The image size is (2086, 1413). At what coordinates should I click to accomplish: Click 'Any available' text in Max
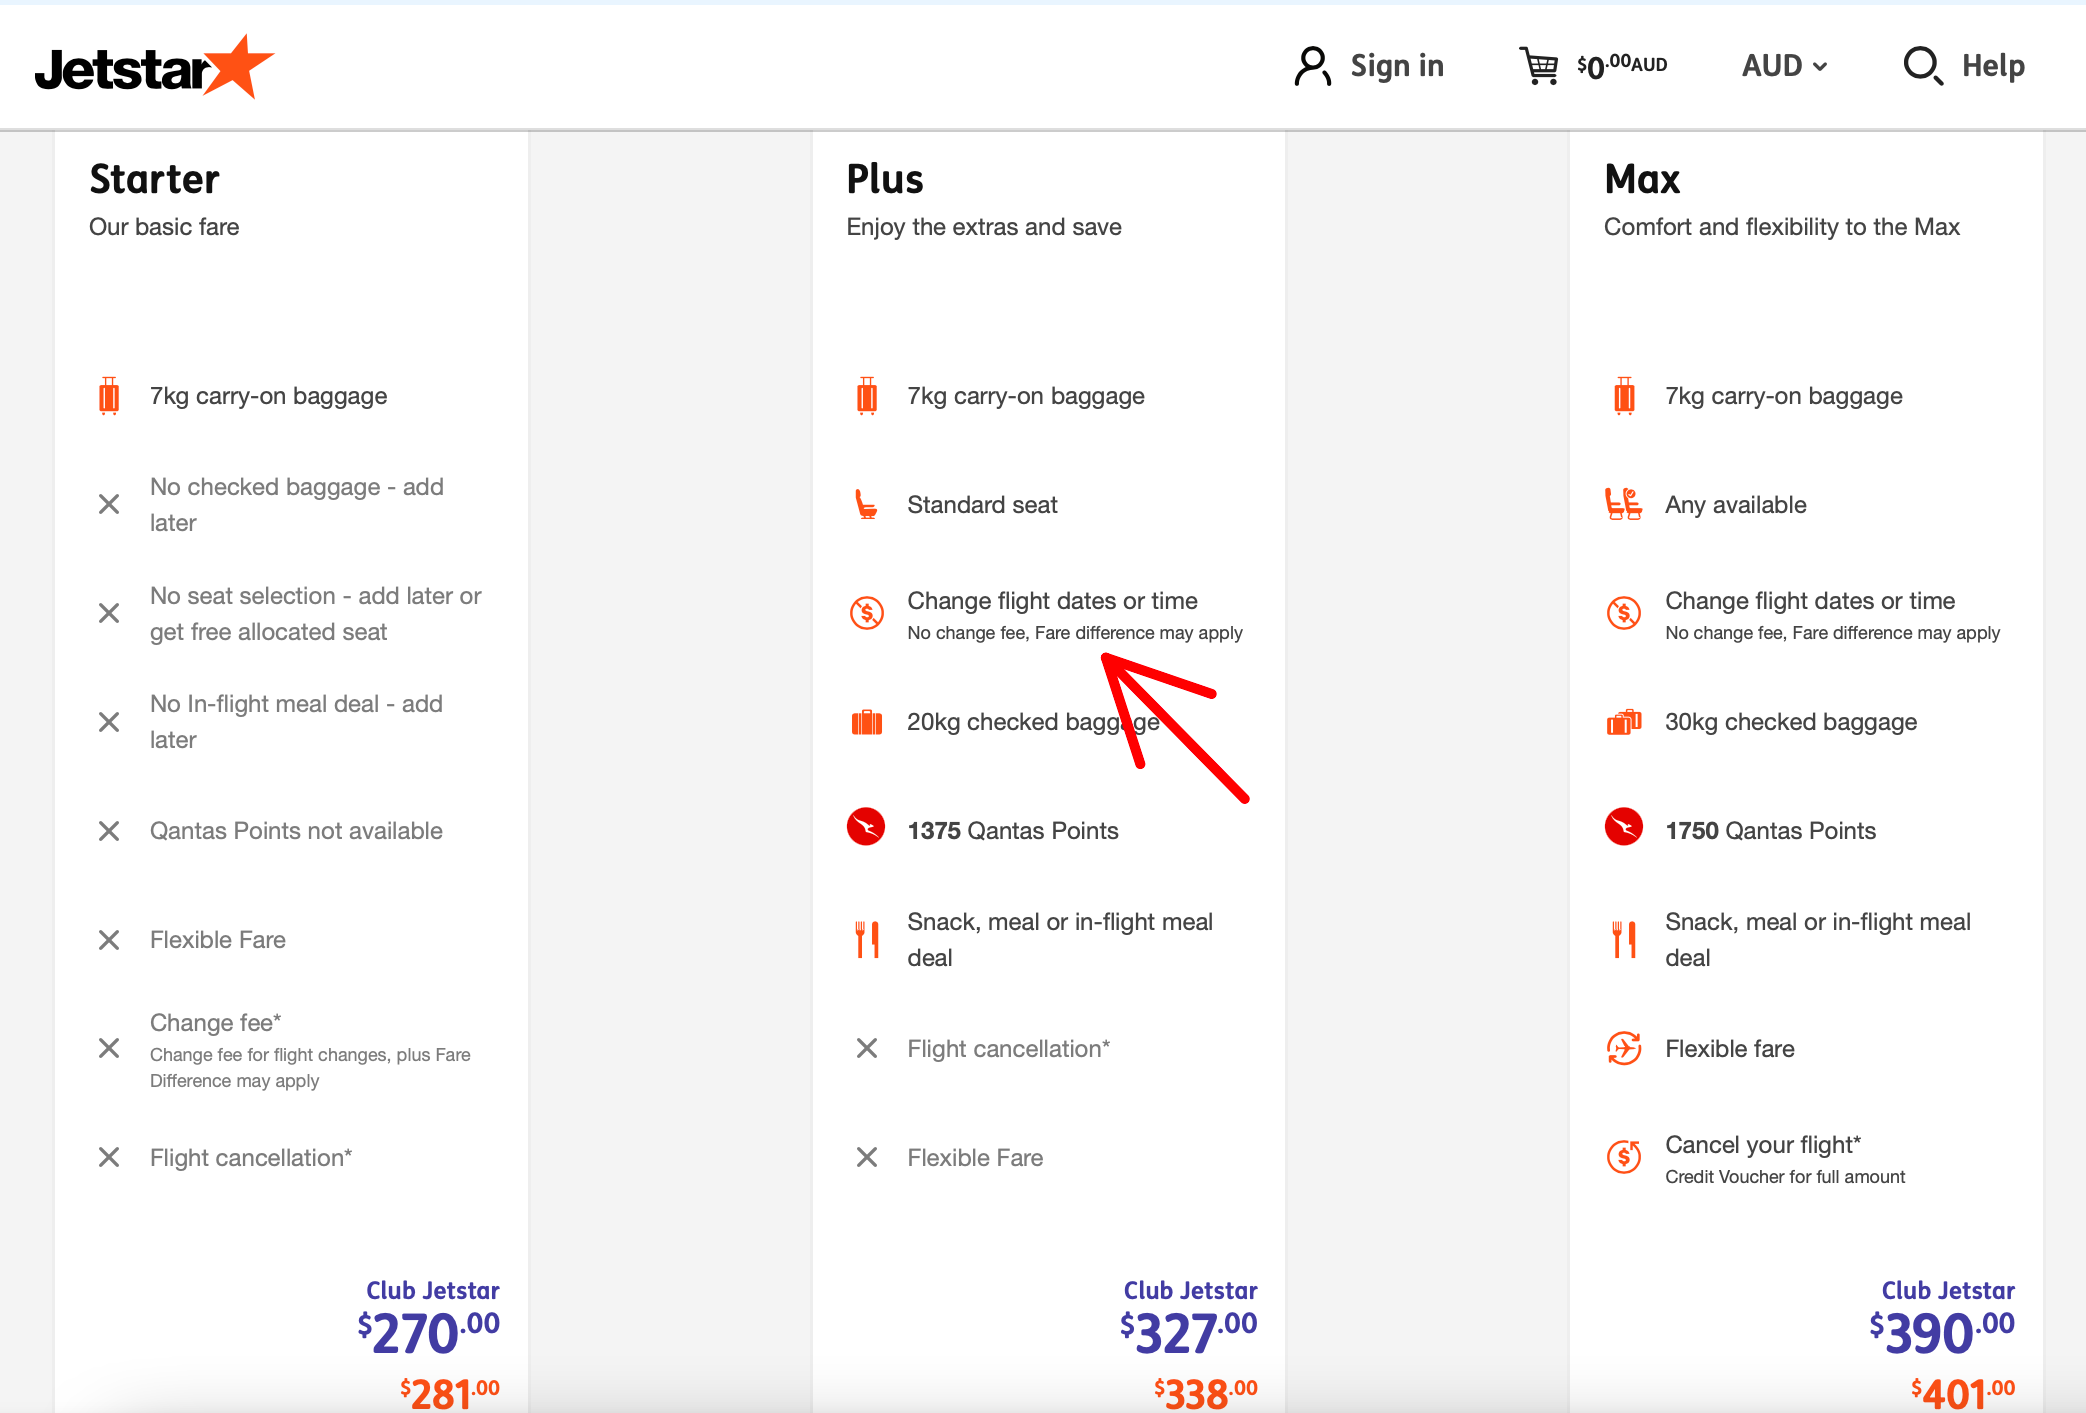pos(1736,505)
